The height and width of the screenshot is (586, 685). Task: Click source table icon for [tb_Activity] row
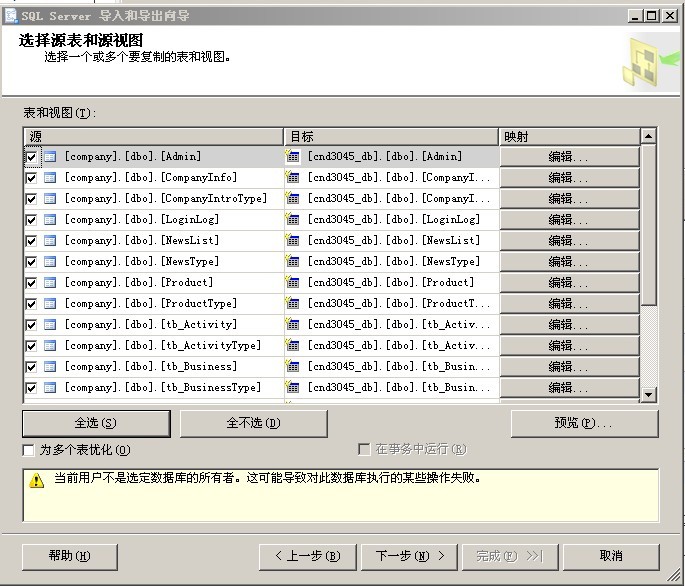[50, 324]
